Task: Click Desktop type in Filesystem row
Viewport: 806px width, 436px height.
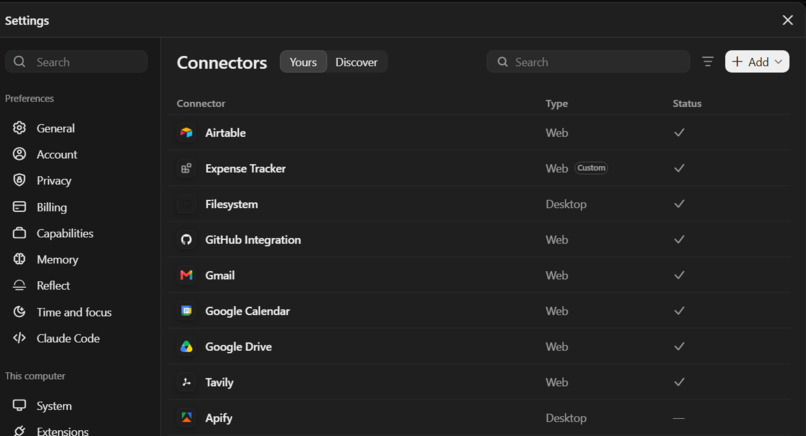Action: click(566, 204)
